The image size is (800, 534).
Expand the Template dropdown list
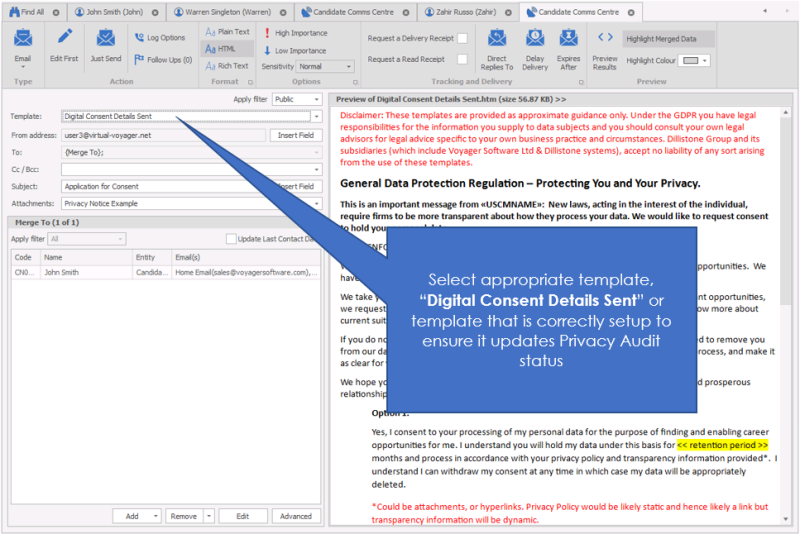[x=316, y=117]
